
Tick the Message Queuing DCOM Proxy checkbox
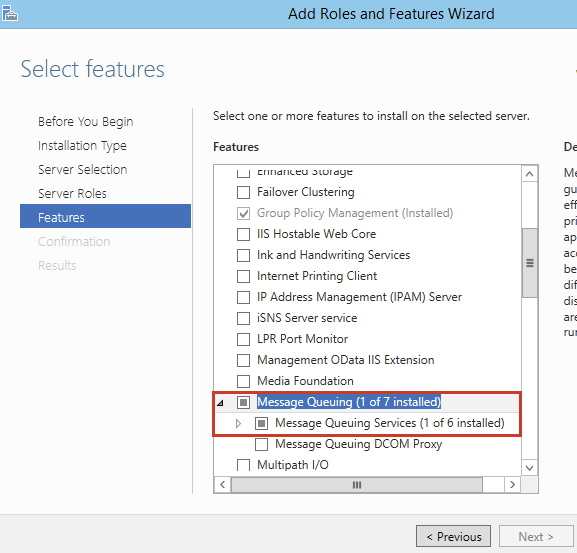pos(261,444)
